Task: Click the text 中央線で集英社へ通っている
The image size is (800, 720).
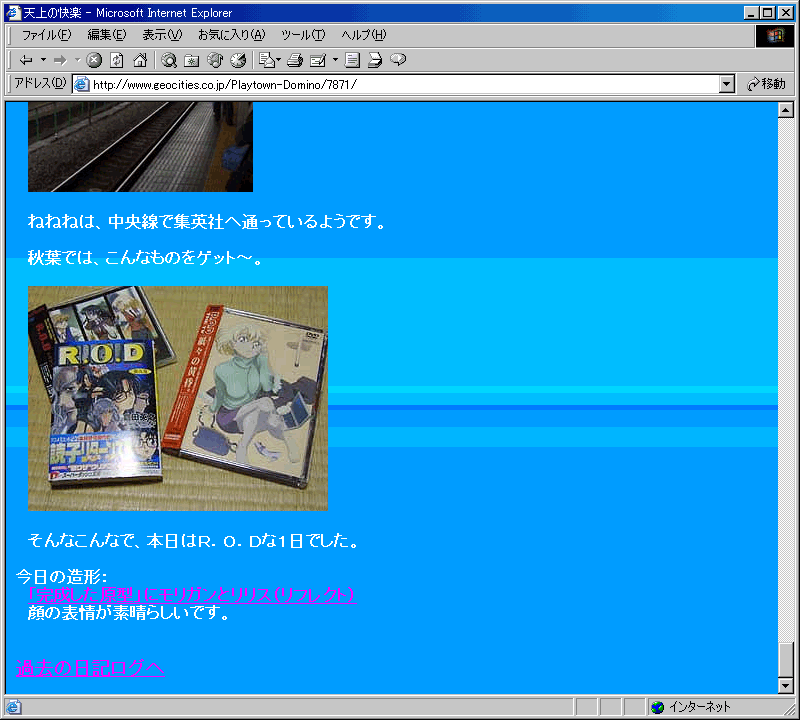Action: (217, 221)
